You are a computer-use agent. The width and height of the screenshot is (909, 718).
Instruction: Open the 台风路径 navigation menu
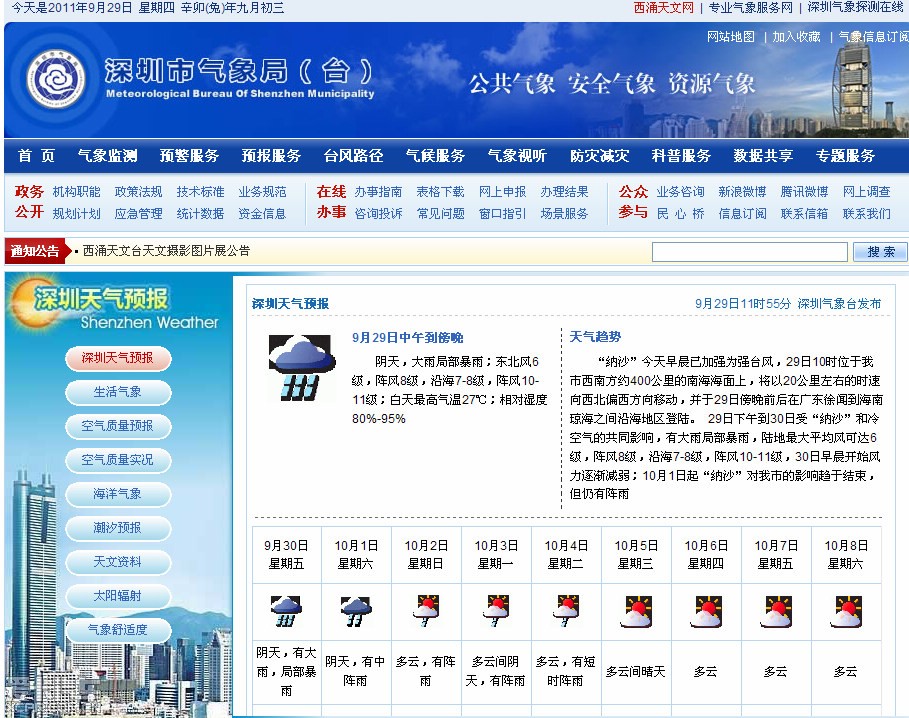pyautogui.click(x=353, y=156)
